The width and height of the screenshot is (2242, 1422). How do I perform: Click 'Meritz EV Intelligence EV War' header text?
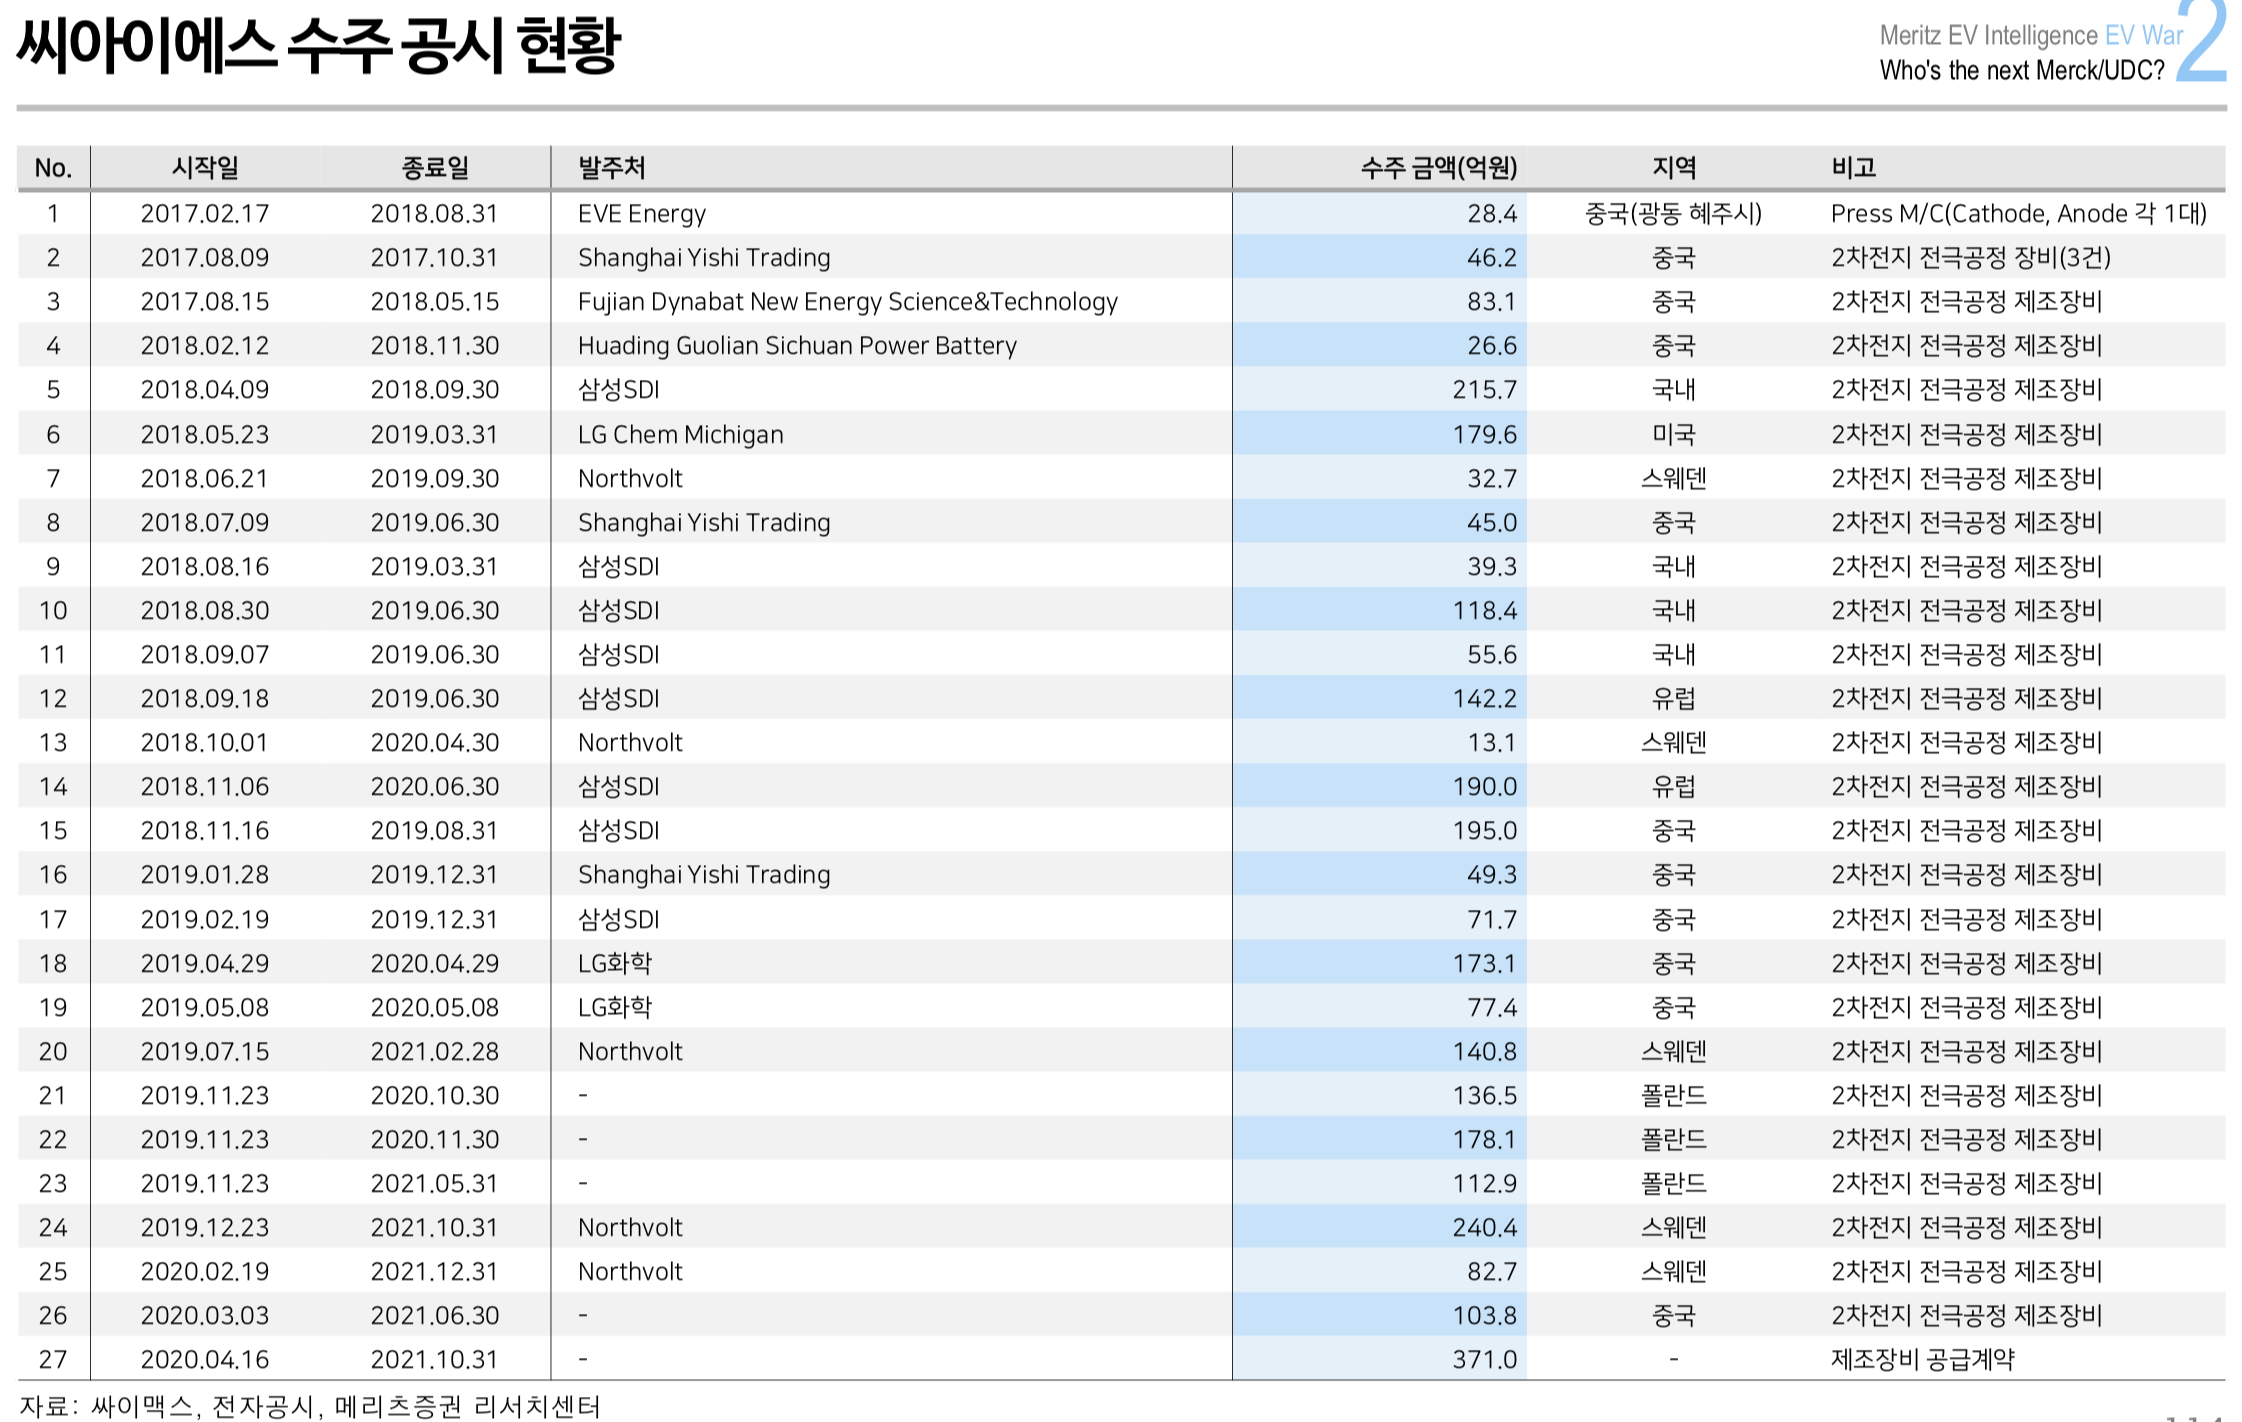pyautogui.click(x=2030, y=36)
